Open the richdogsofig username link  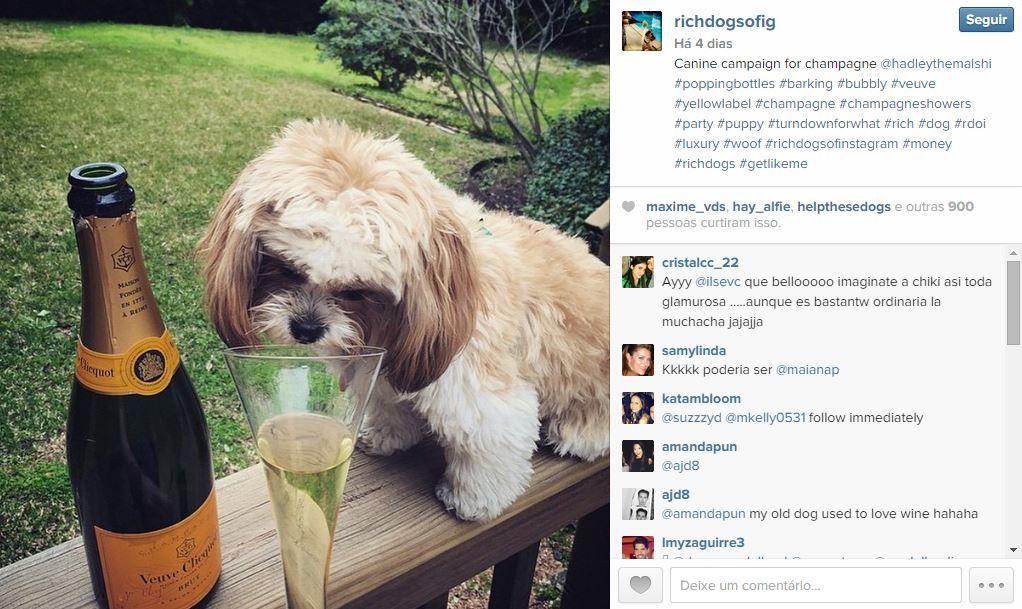[724, 22]
